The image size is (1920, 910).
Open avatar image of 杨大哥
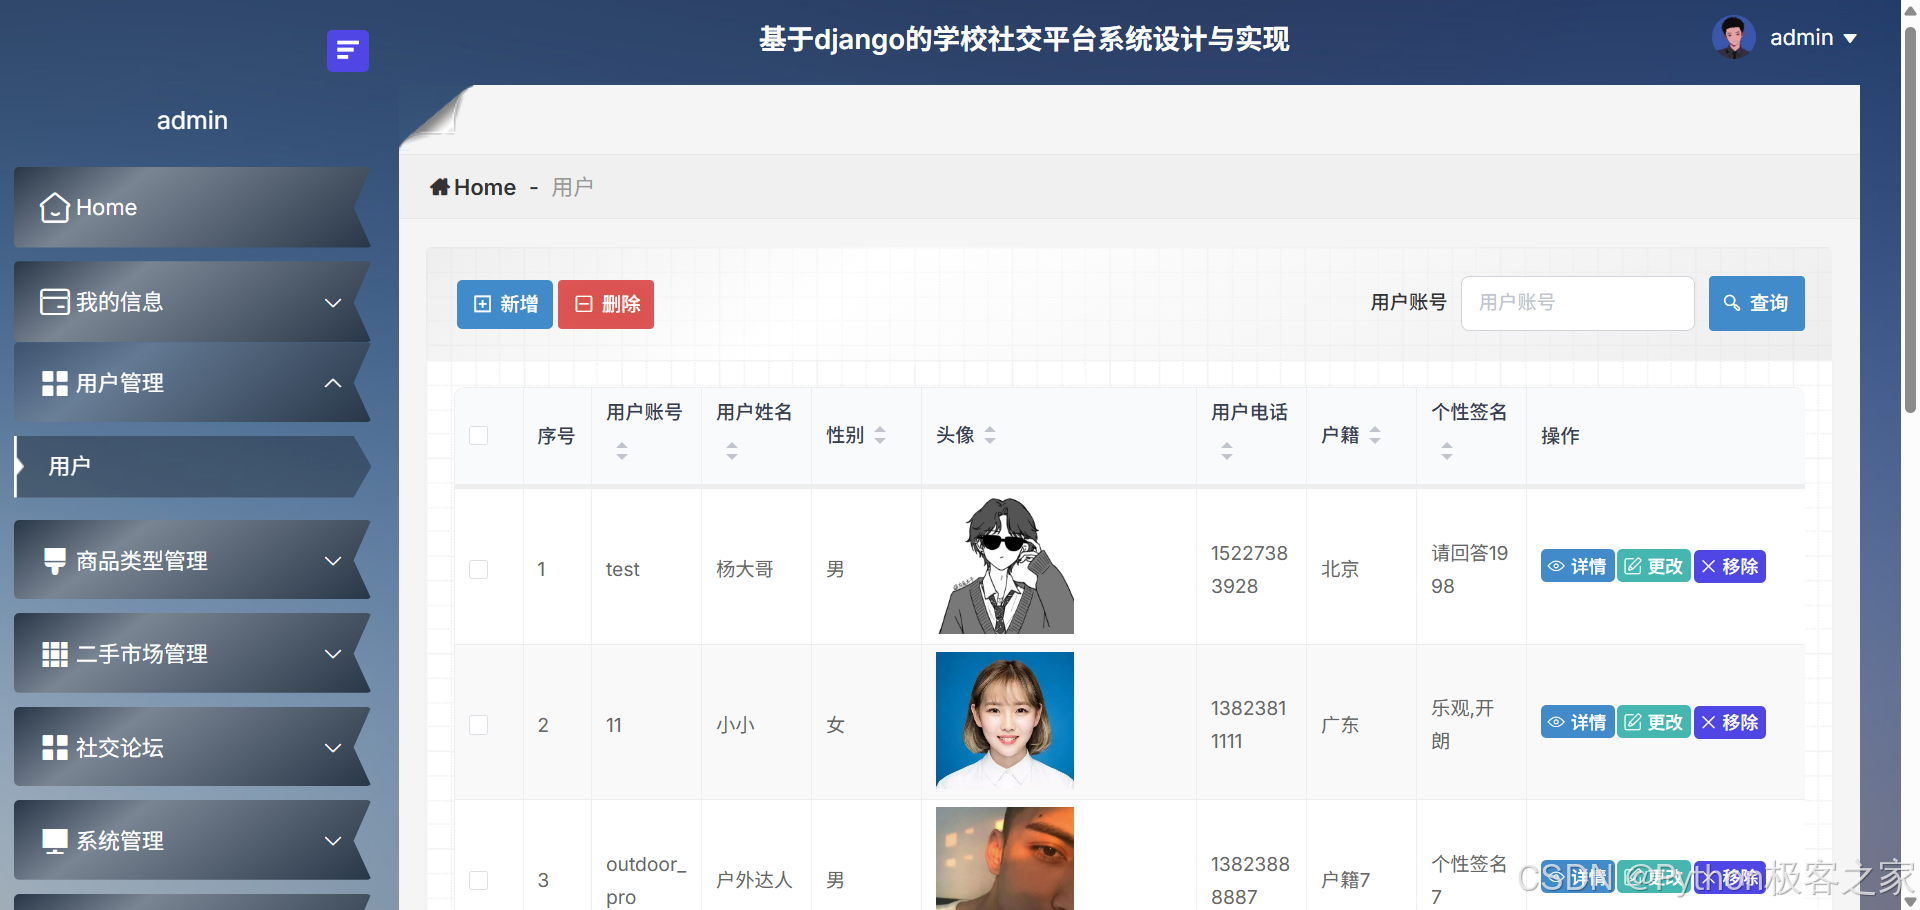click(1005, 565)
